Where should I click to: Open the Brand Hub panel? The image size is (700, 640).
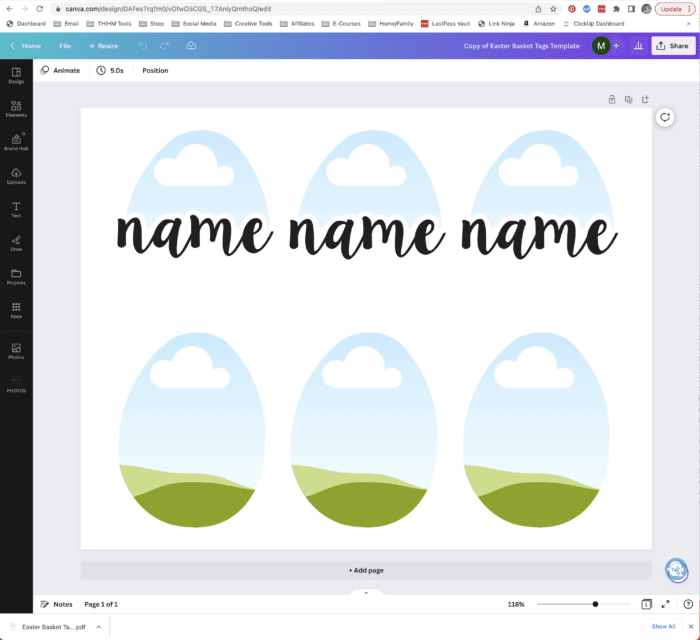click(16, 142)
